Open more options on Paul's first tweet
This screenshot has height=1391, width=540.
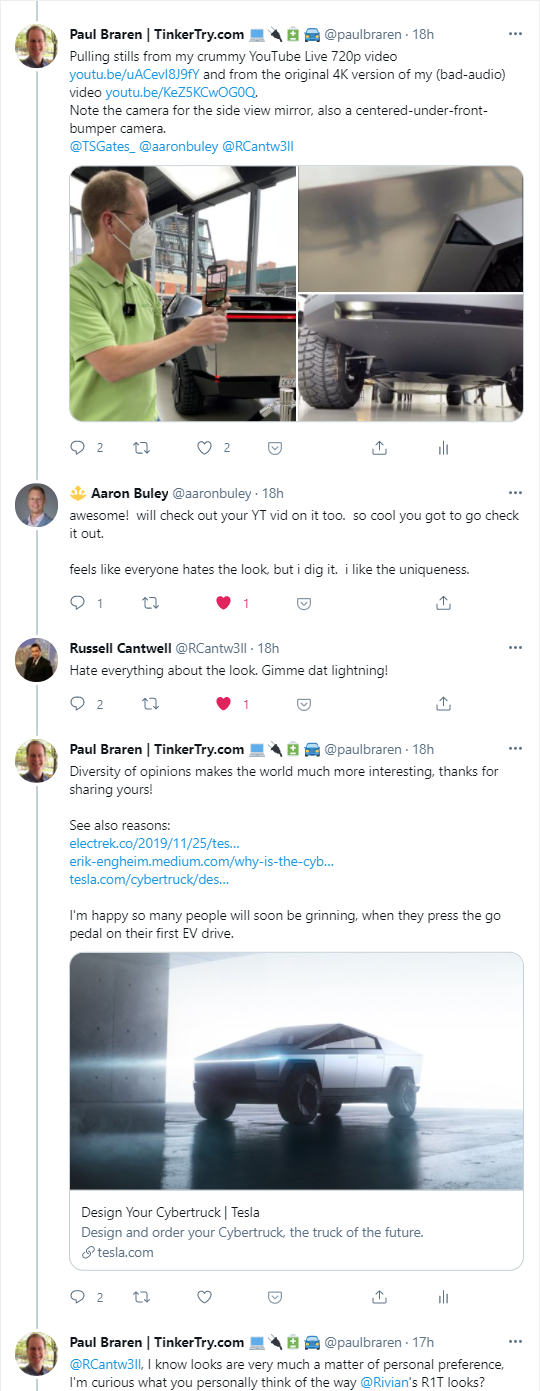point(515,33)
